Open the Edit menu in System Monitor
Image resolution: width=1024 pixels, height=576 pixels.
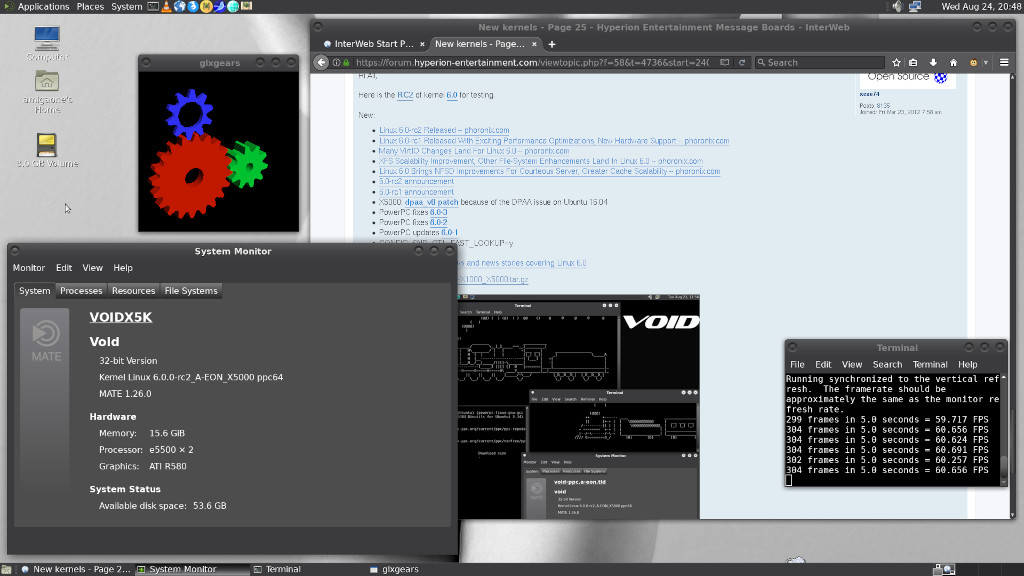point(64,268)
